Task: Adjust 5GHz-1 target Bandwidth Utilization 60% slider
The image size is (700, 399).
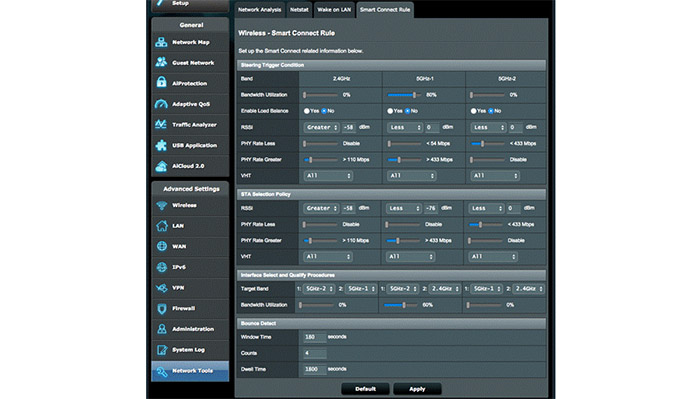Action: coord(400,305)
